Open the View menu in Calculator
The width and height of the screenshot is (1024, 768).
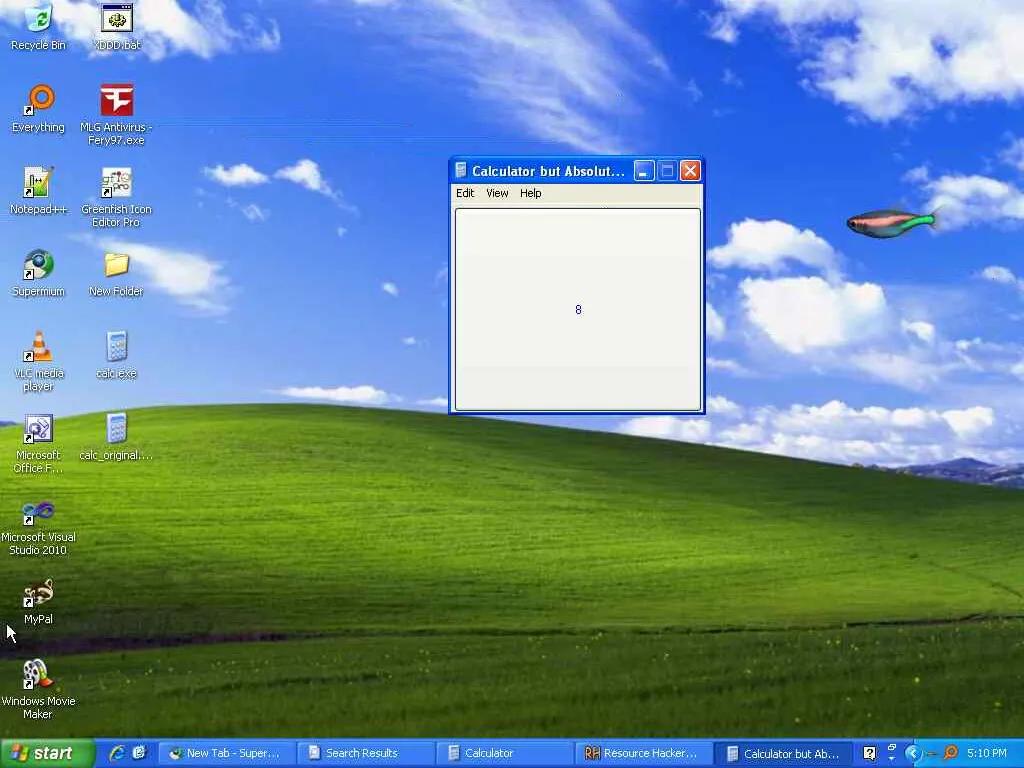point(497,193)
